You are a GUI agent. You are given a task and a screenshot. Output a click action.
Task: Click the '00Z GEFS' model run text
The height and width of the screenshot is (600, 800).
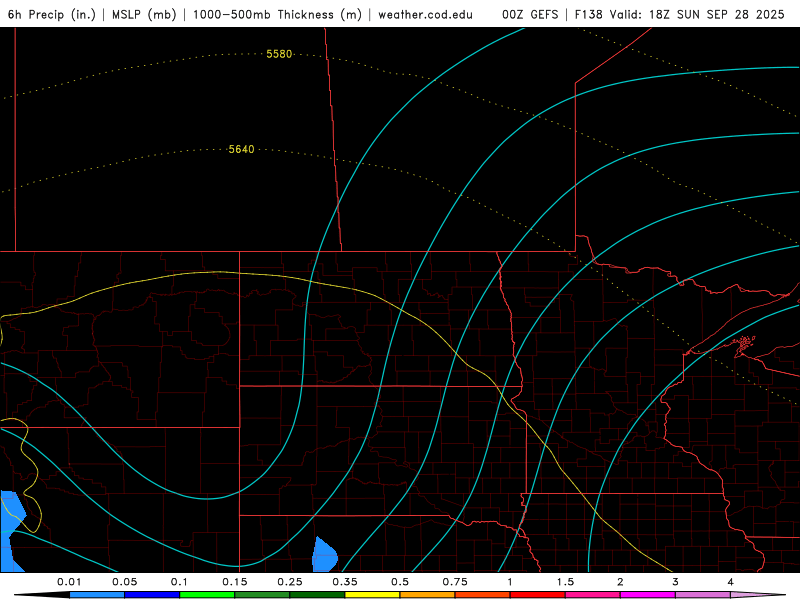click(530, 14)
